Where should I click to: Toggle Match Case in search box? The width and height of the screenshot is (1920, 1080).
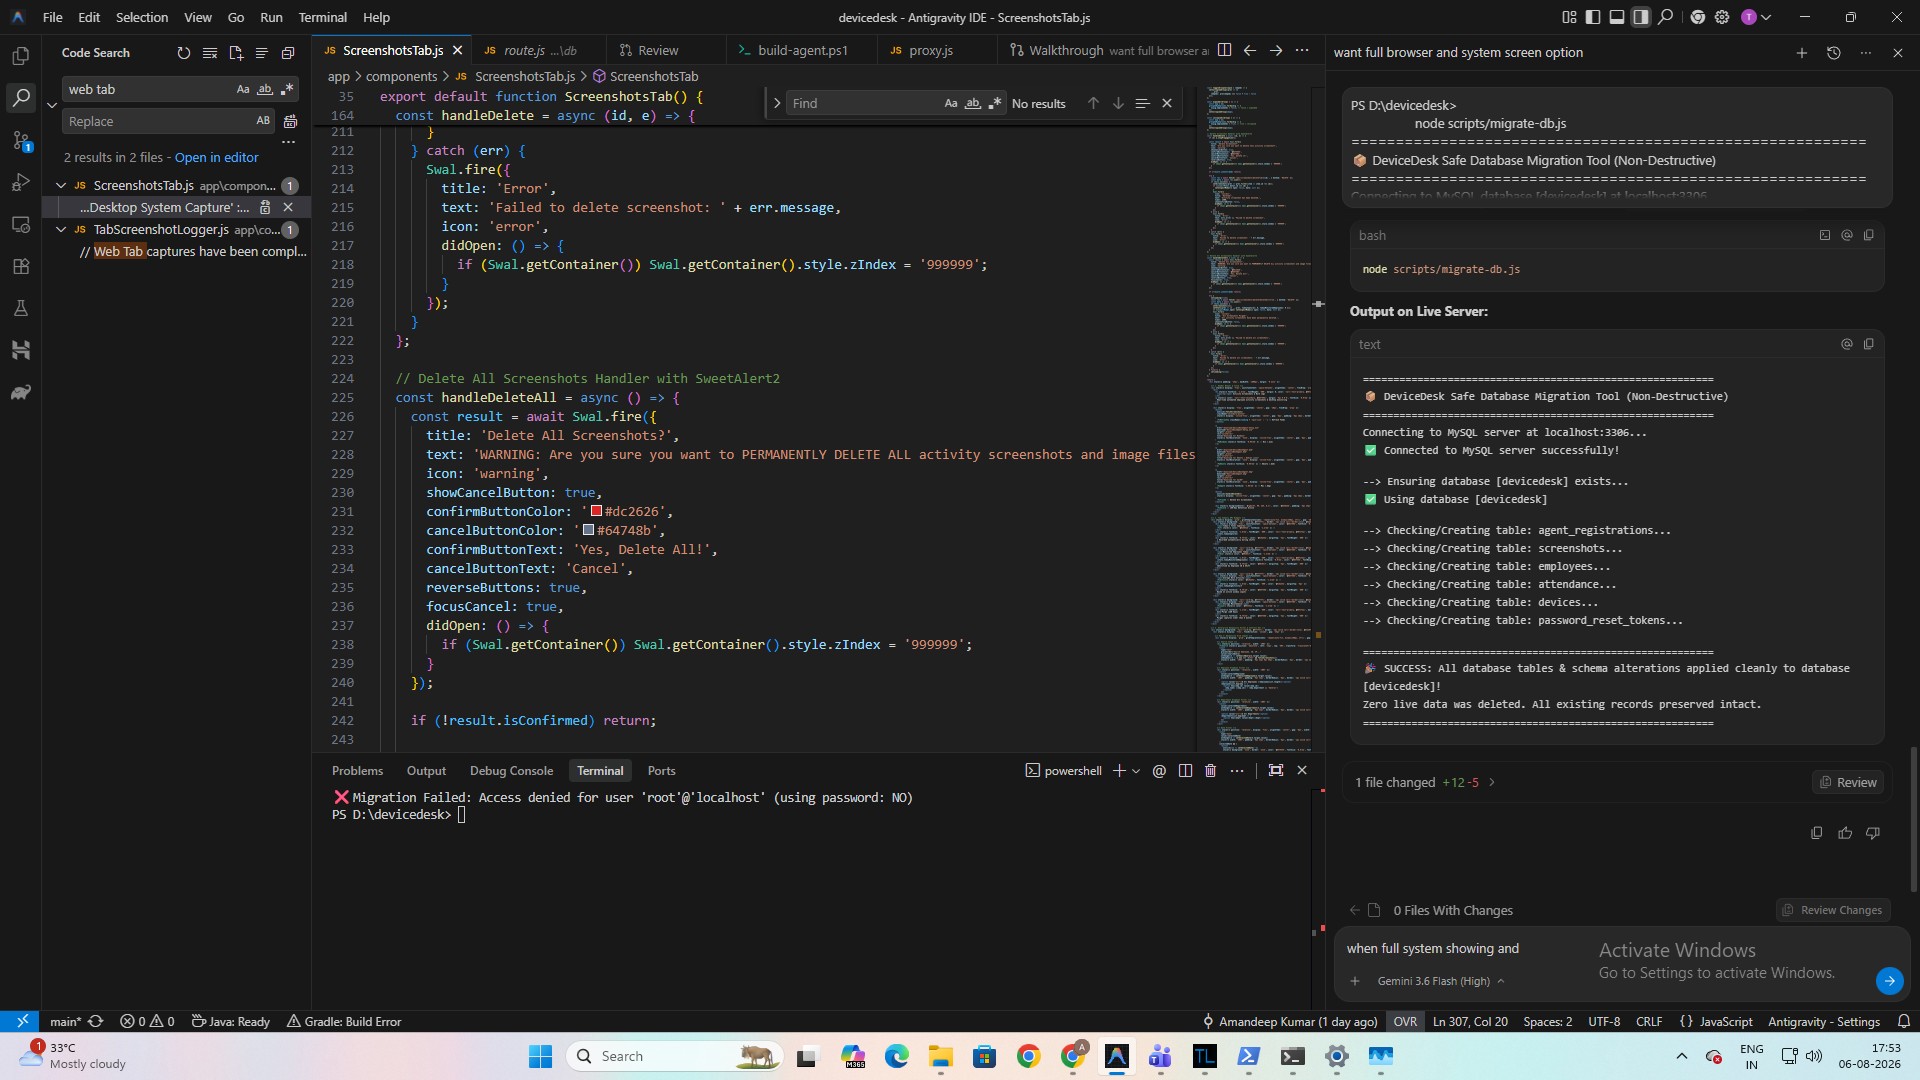pyautogui.click(x=243, y=89)
